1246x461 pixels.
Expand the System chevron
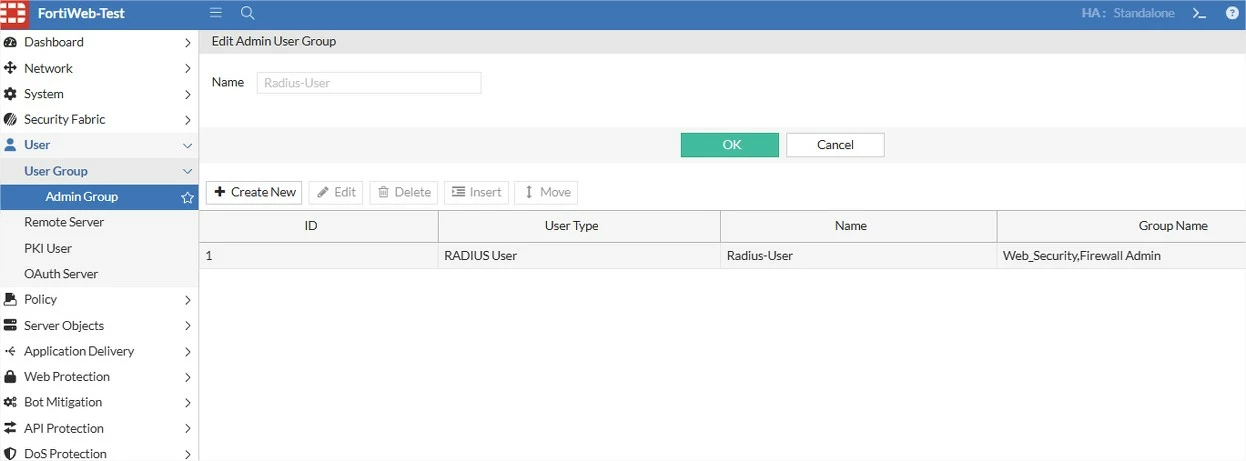187,94
